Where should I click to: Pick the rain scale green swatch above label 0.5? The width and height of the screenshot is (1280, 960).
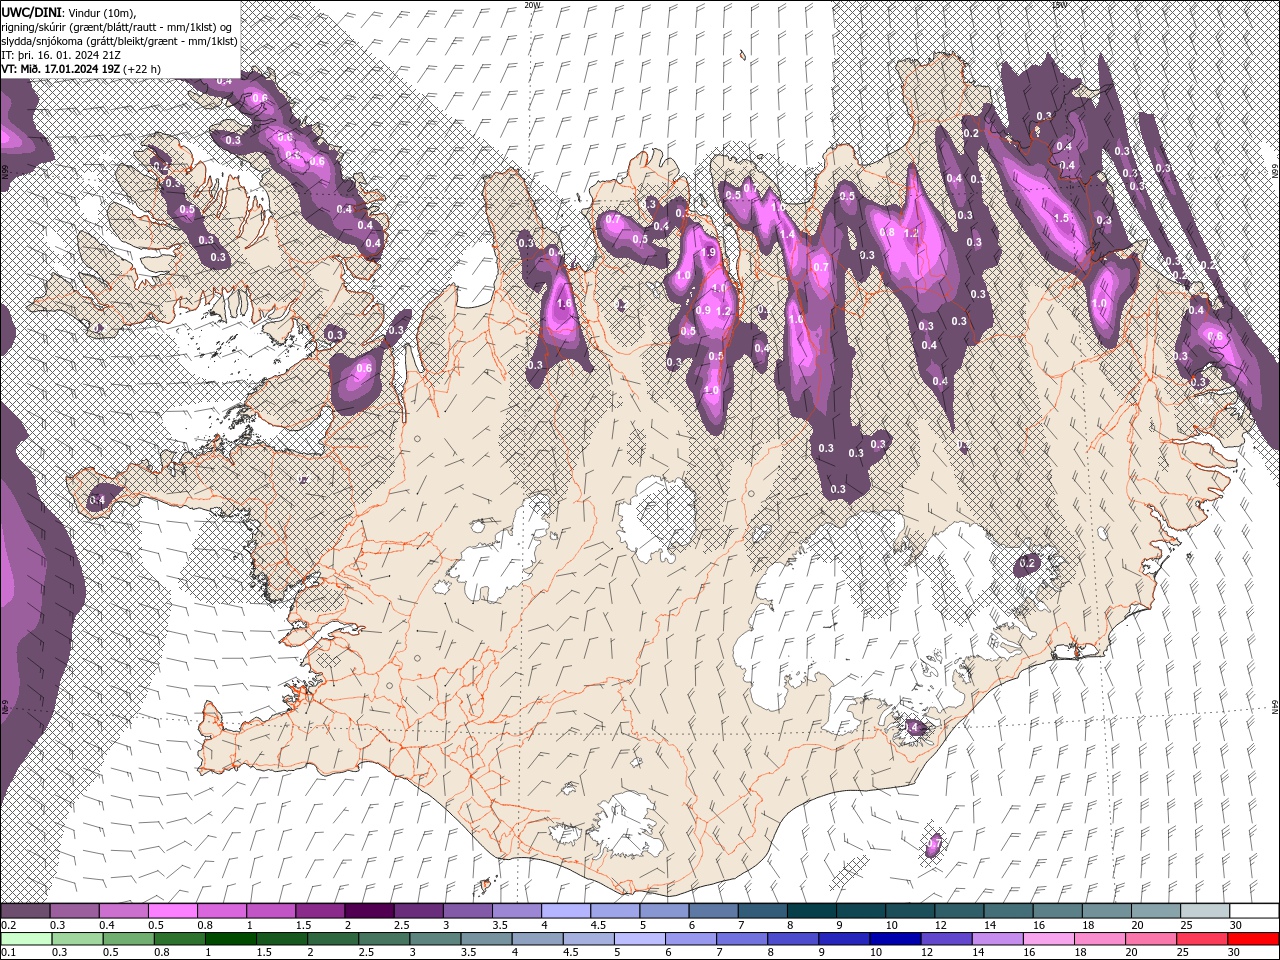(128, 939)
